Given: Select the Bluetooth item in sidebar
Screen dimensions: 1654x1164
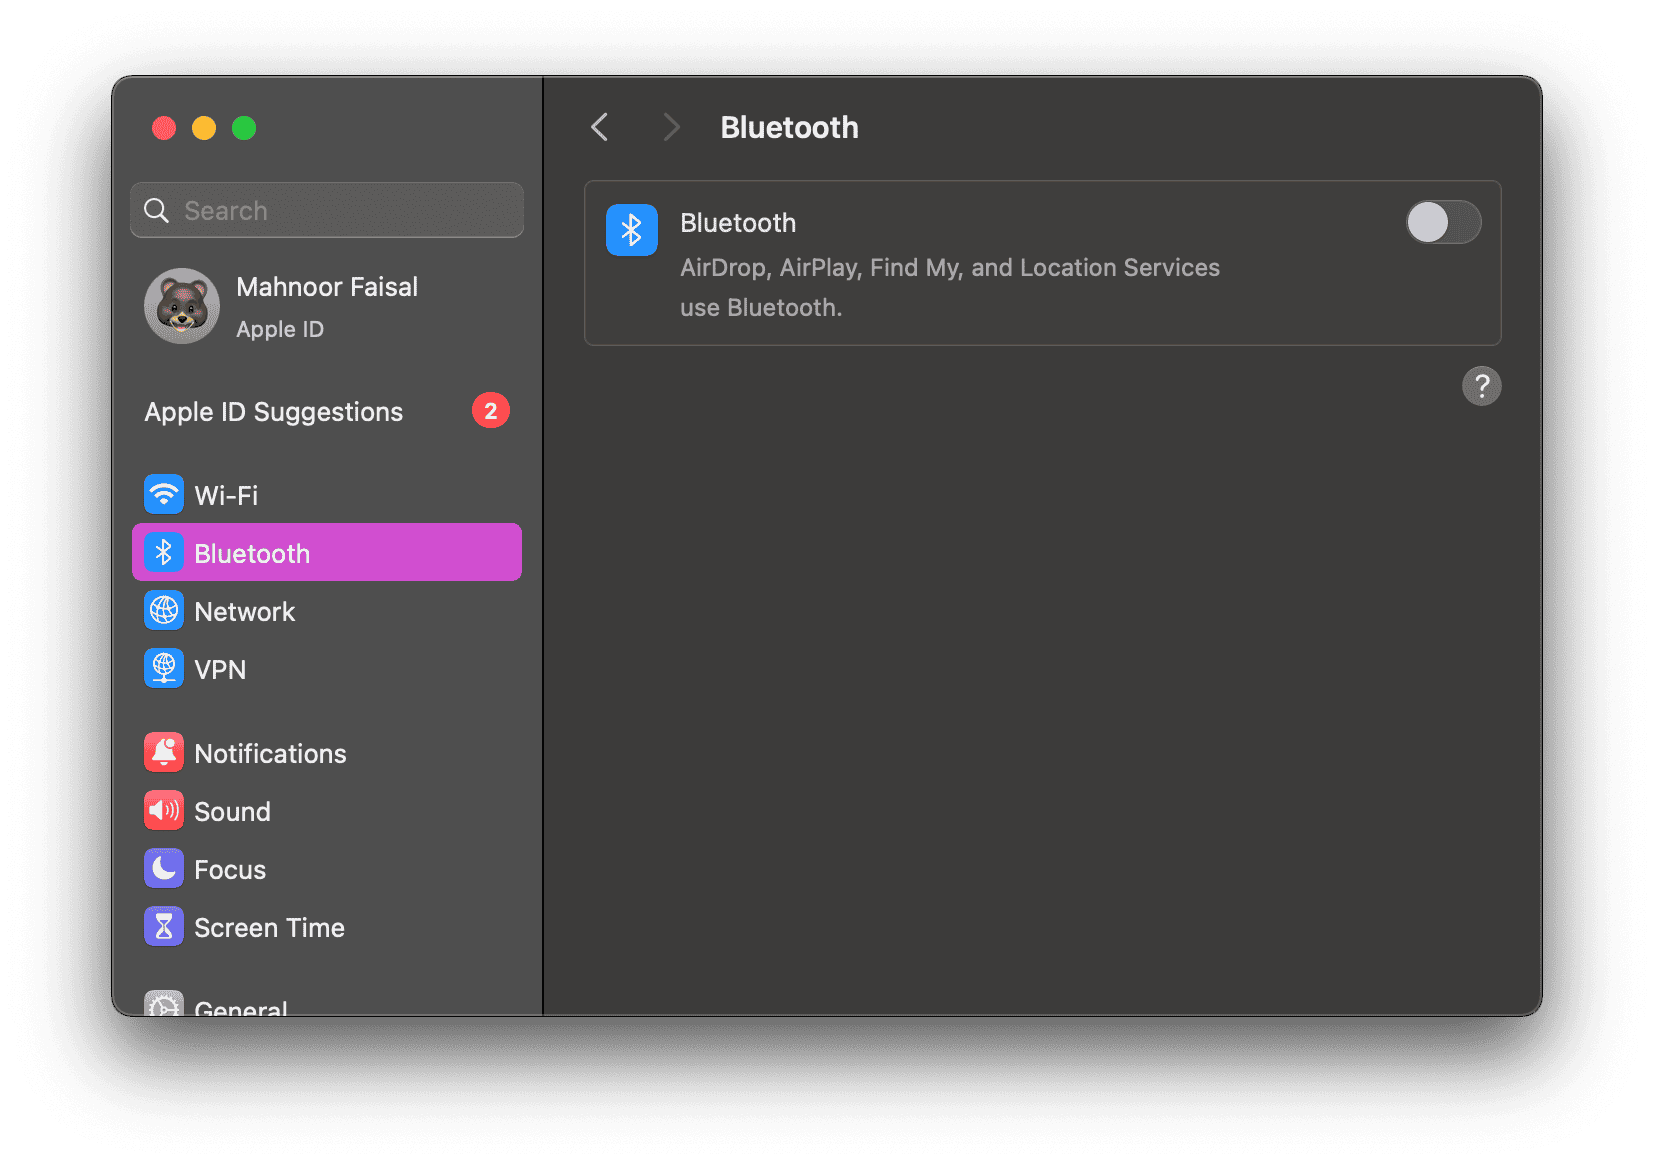Looking at the screenshot, I should tap(327, 553).
